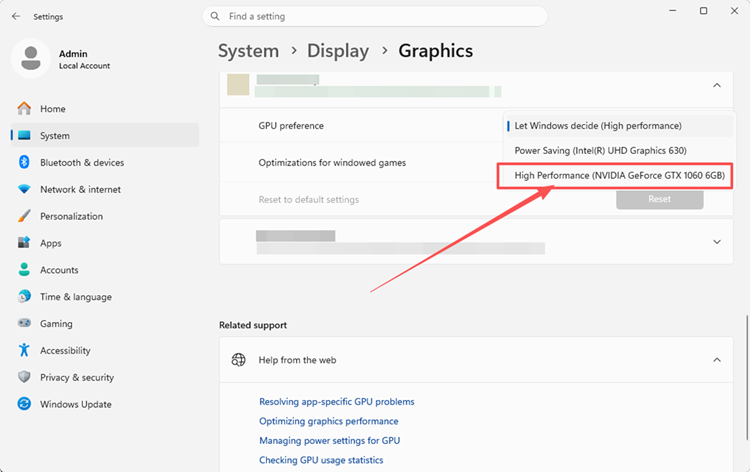Click the Privacy shield icon
The image size is (750, 472).
pos(24,377)
